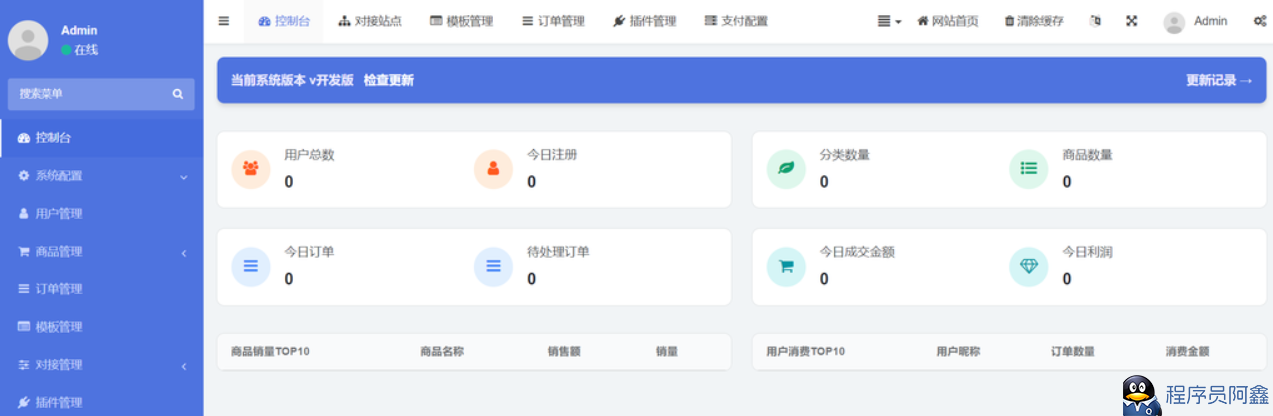Open the top 插件管理 tab
Image resolution: width=1273 pixels, height=416 pixels.
click(x=645, y=21)
